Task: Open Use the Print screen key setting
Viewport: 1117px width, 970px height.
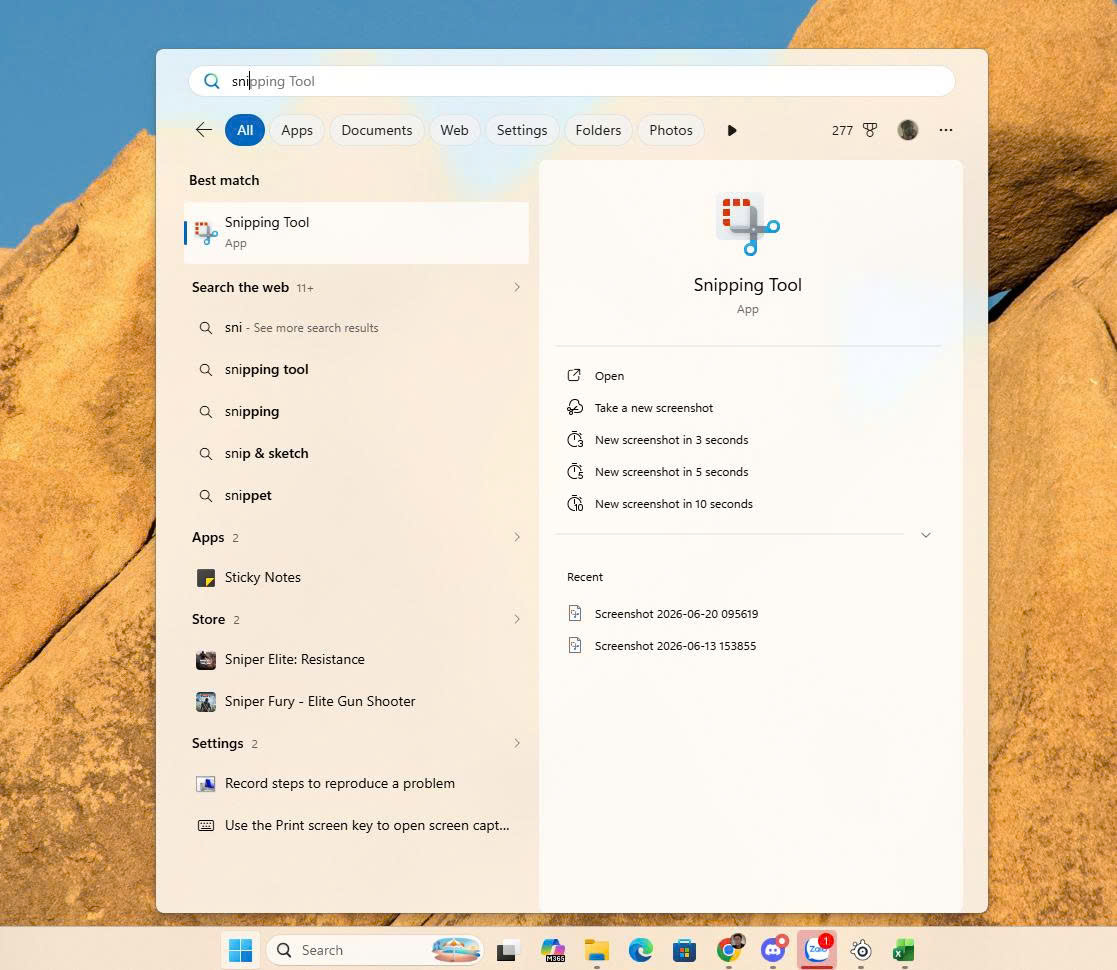Action: tap(356, 825)
